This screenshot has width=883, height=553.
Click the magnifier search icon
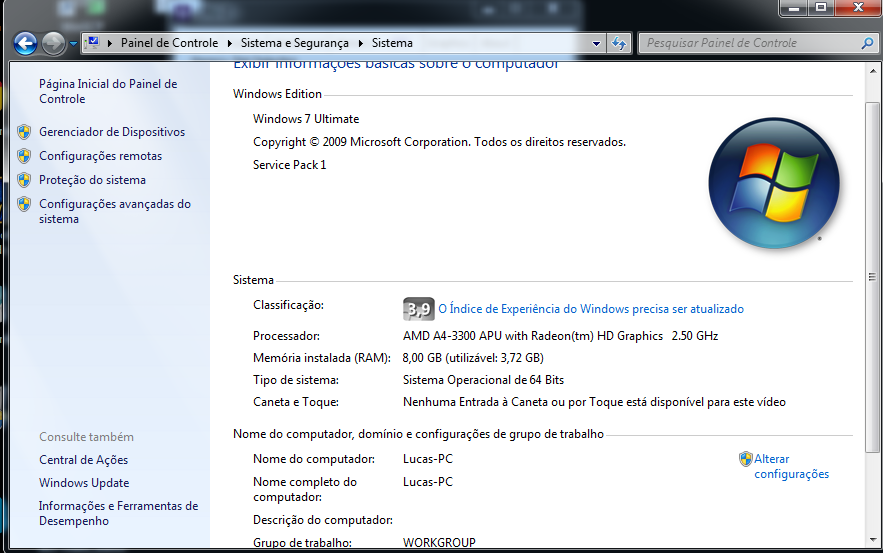point(868,43)
